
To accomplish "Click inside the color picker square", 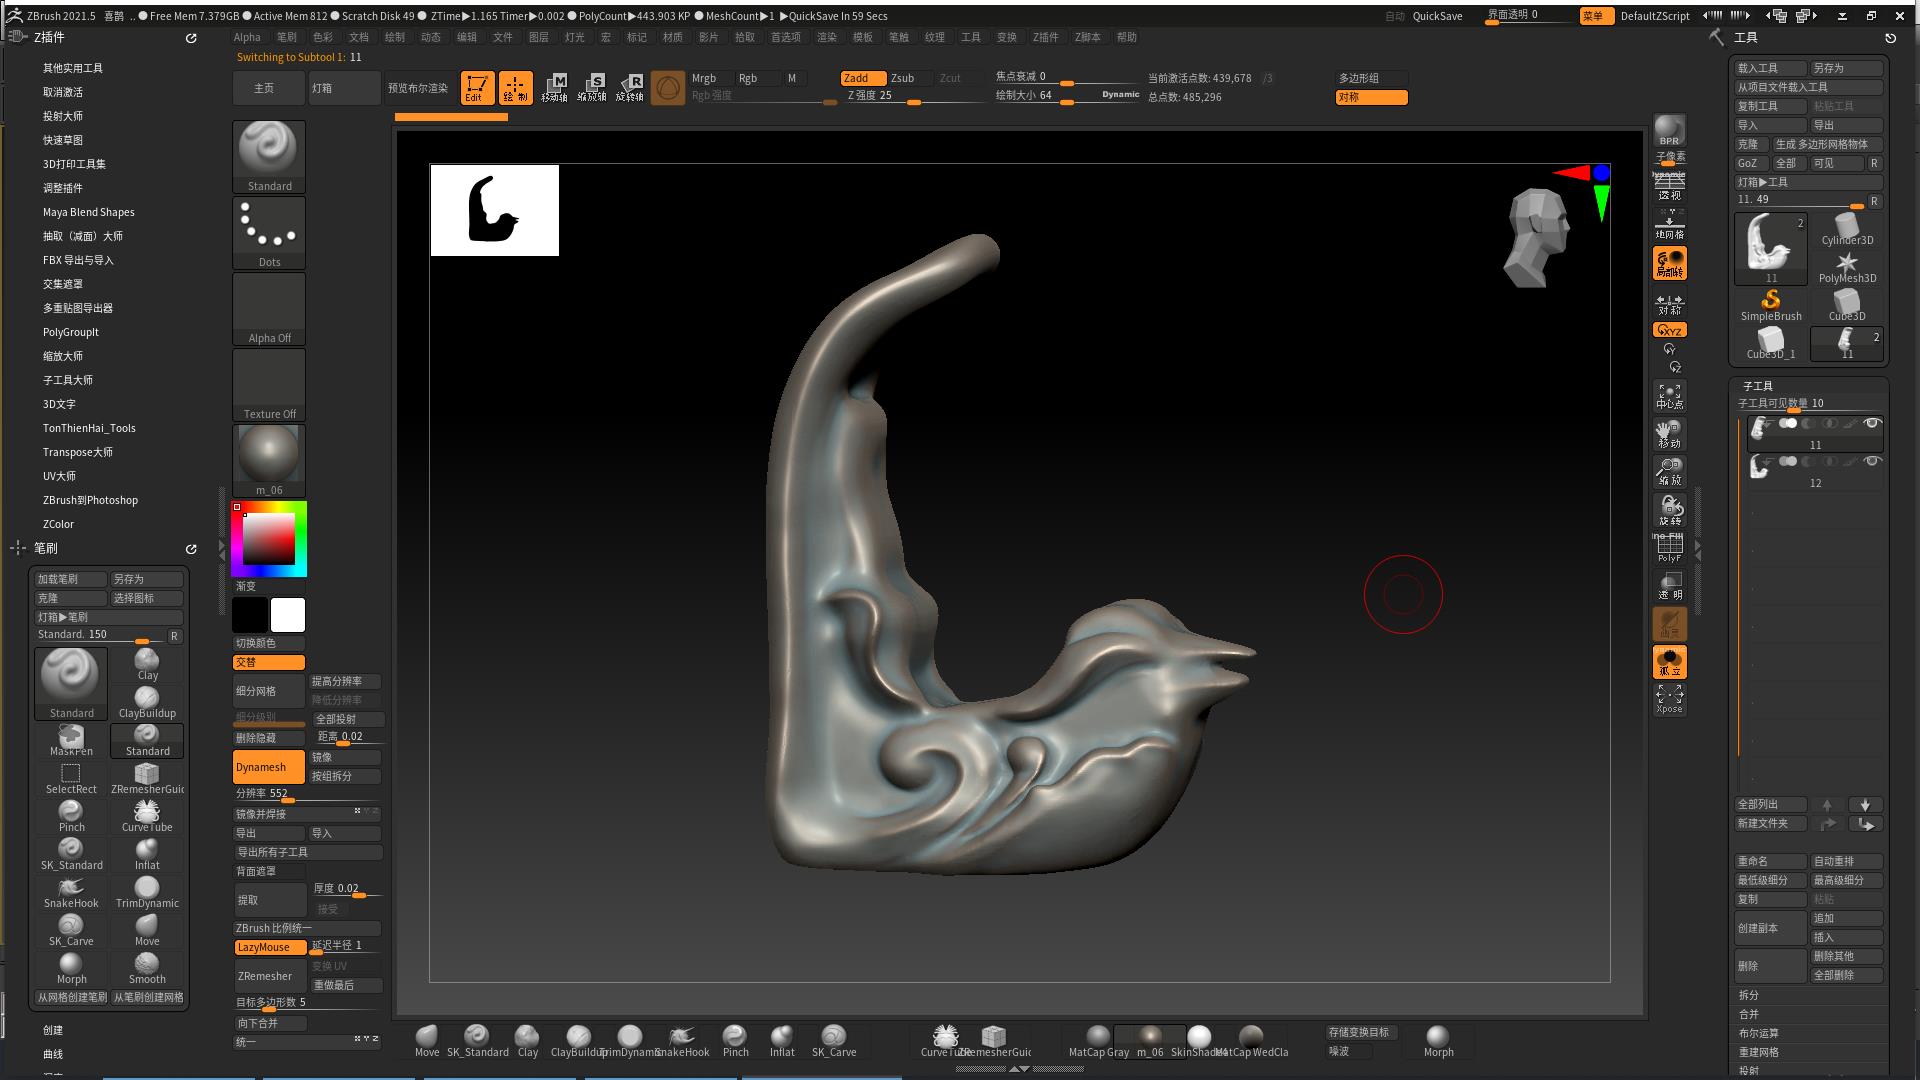I will 269,540.
